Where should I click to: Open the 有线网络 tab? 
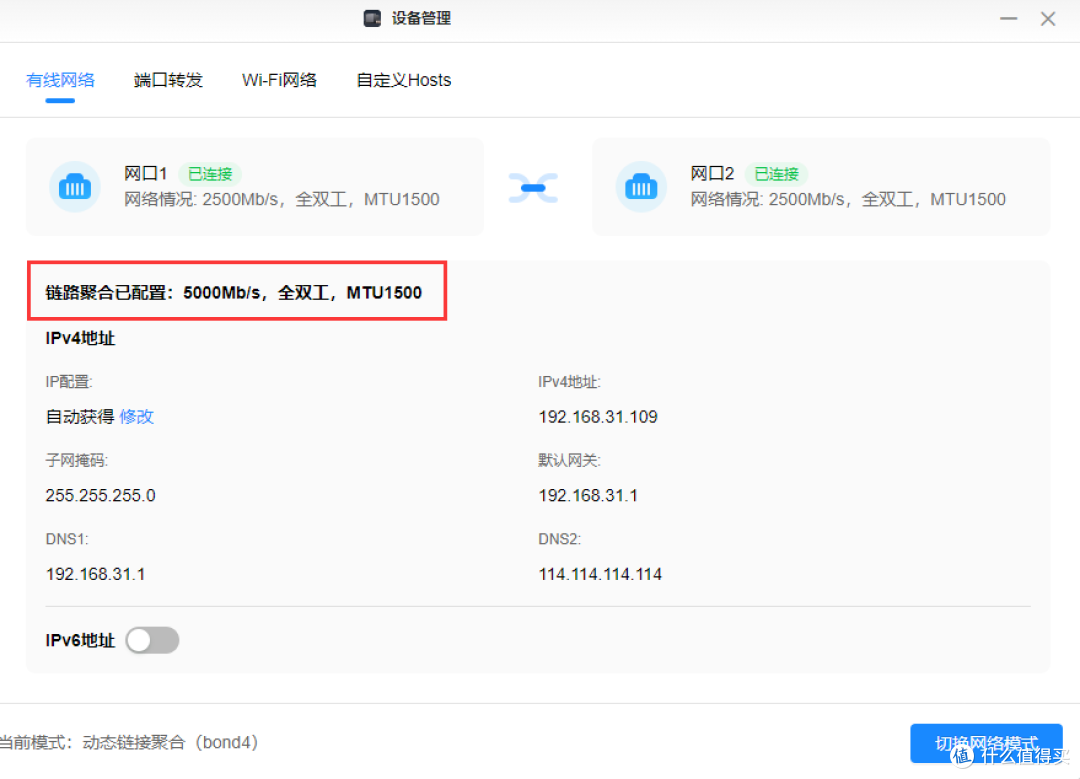61,80
